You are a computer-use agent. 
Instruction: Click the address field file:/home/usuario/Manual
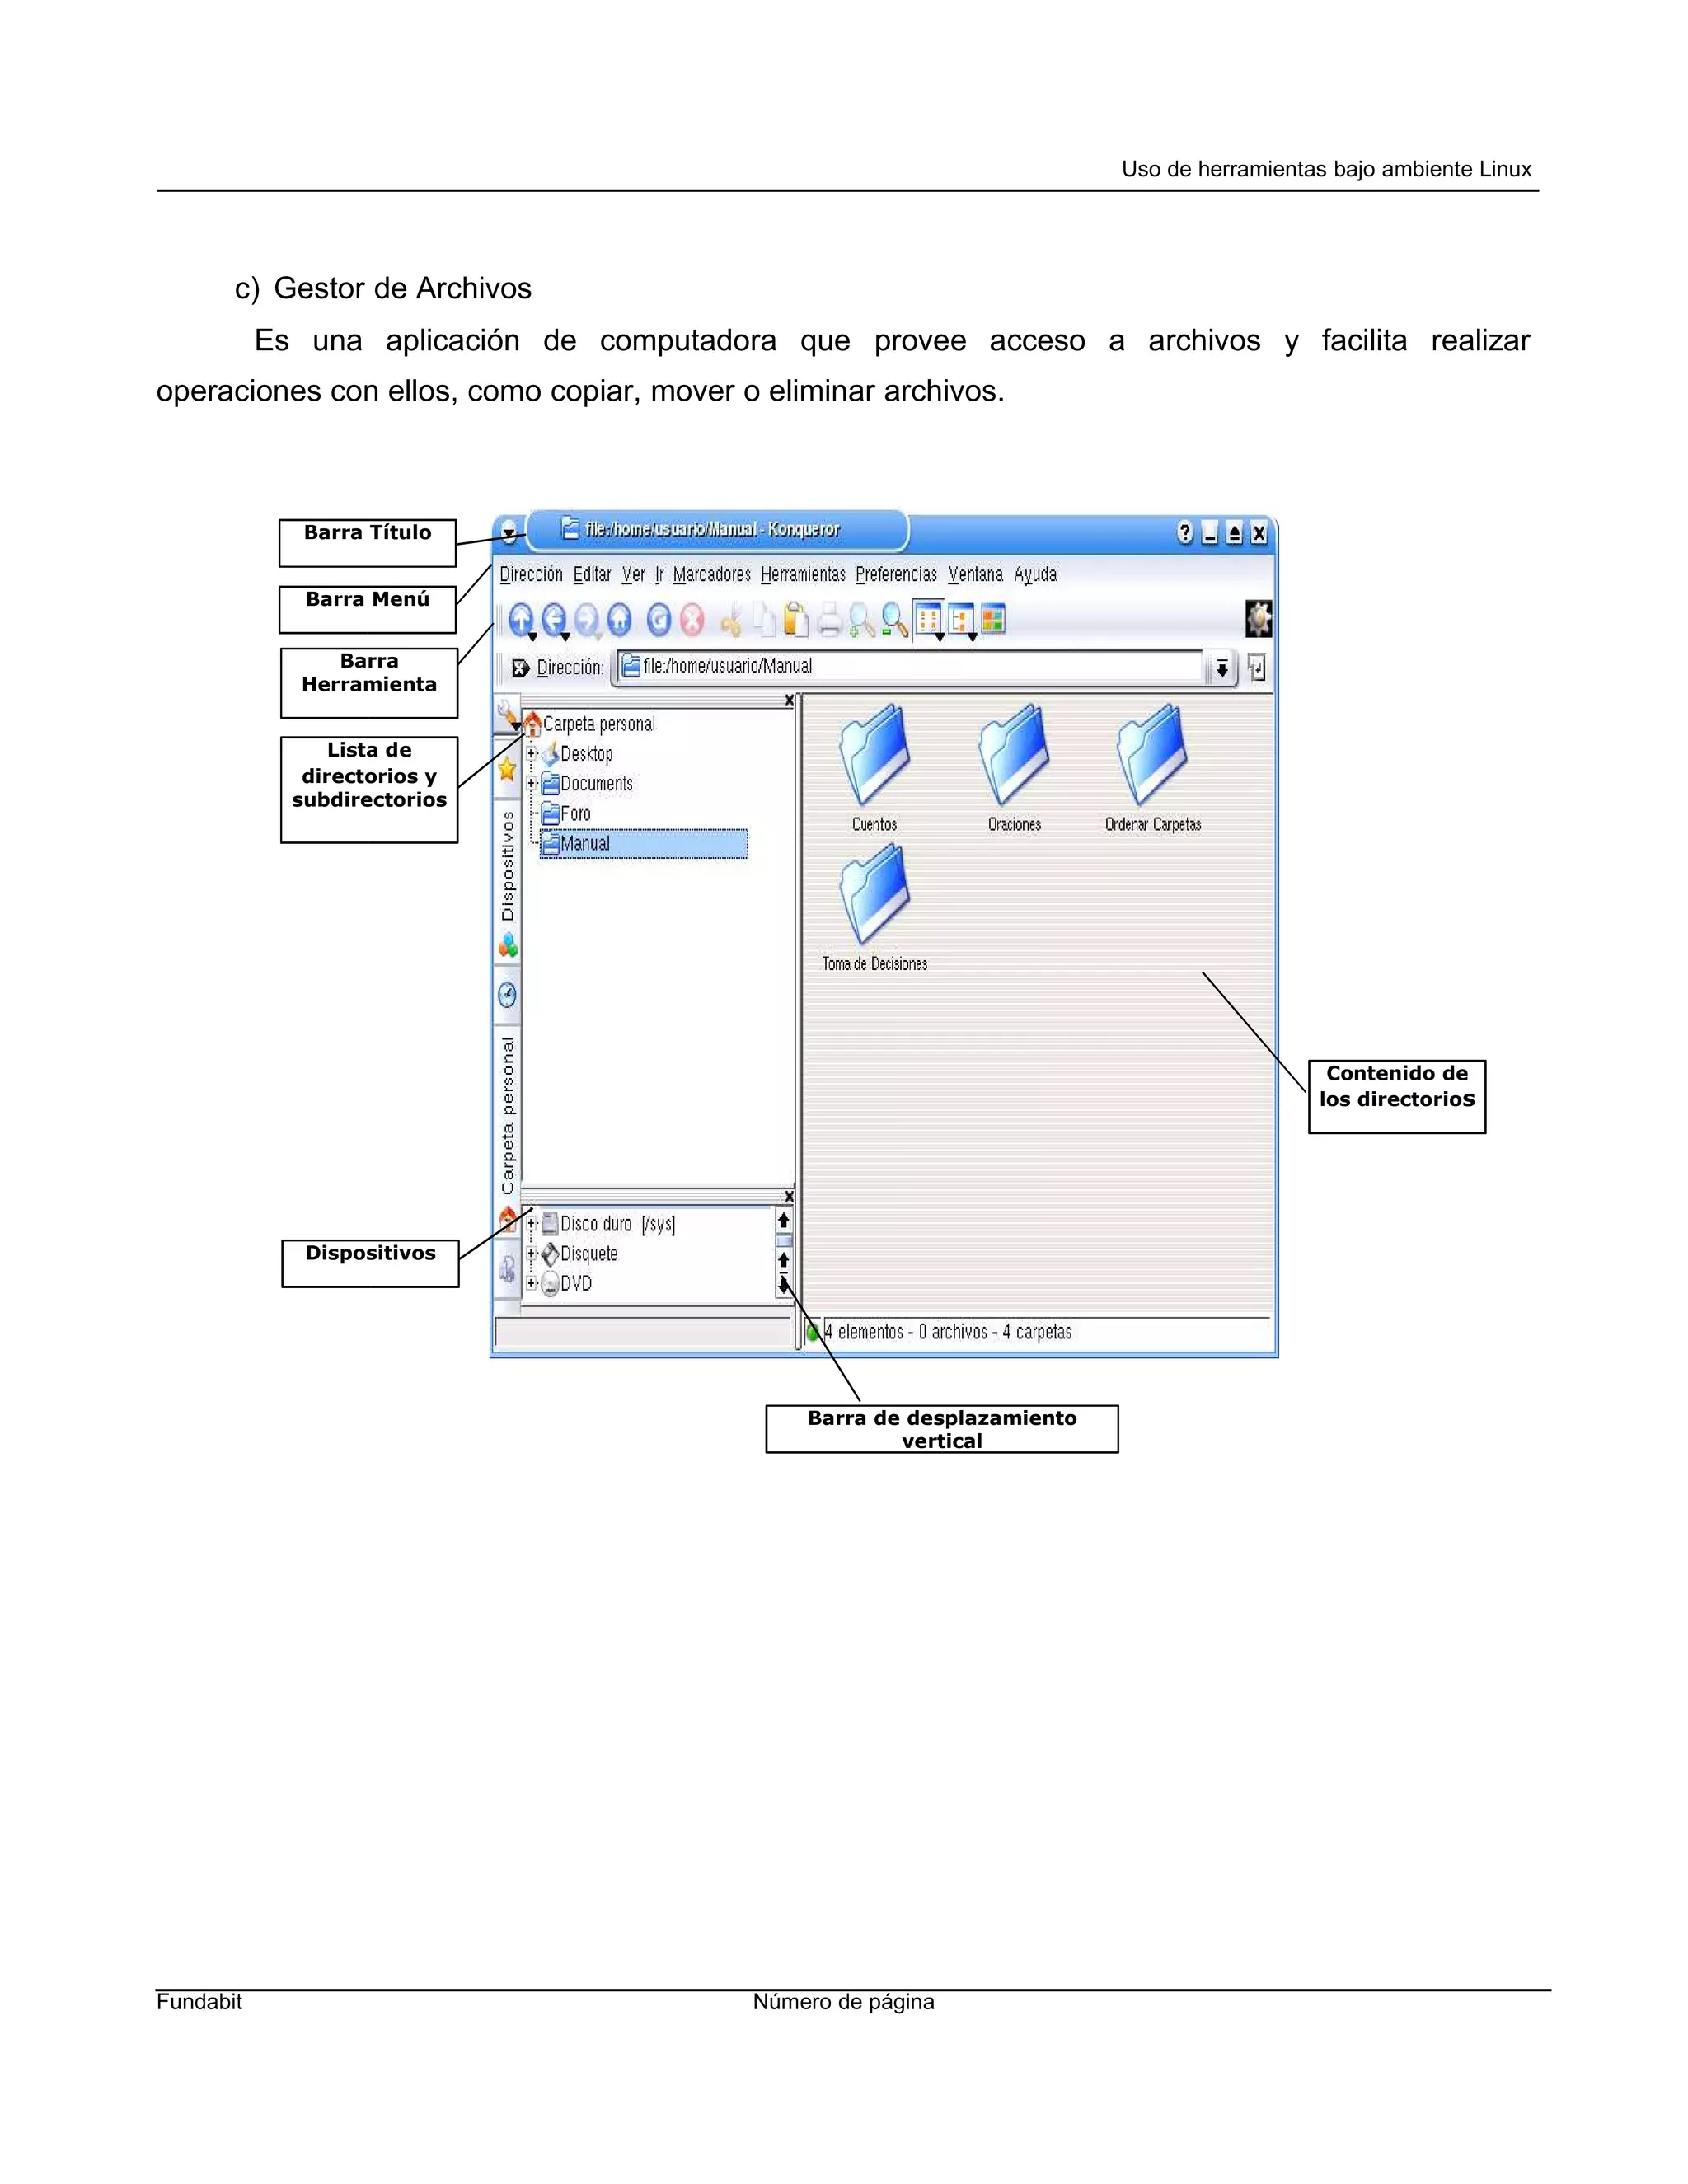(910, 667)
